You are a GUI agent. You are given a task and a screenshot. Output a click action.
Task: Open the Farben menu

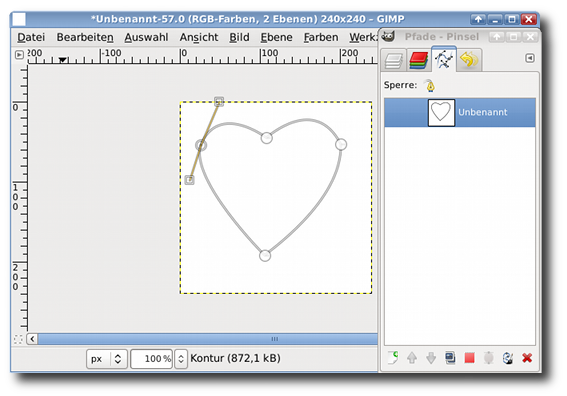coord(321,37)
